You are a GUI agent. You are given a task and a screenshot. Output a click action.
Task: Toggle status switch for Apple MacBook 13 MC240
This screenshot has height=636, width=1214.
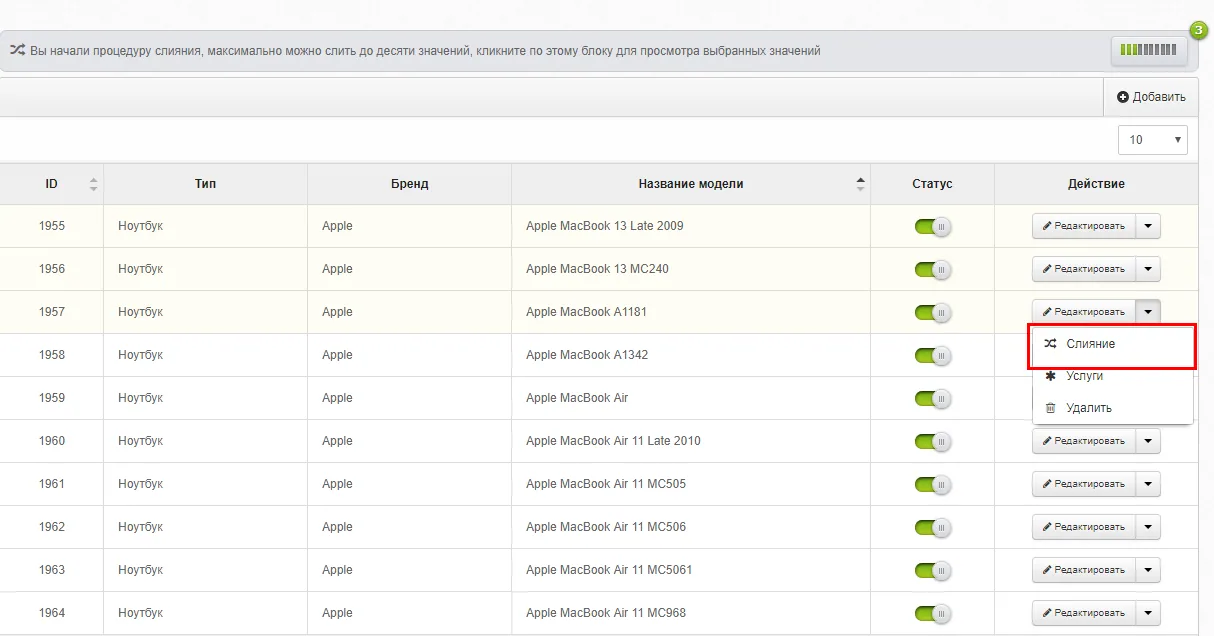click(x=932, y=269)
